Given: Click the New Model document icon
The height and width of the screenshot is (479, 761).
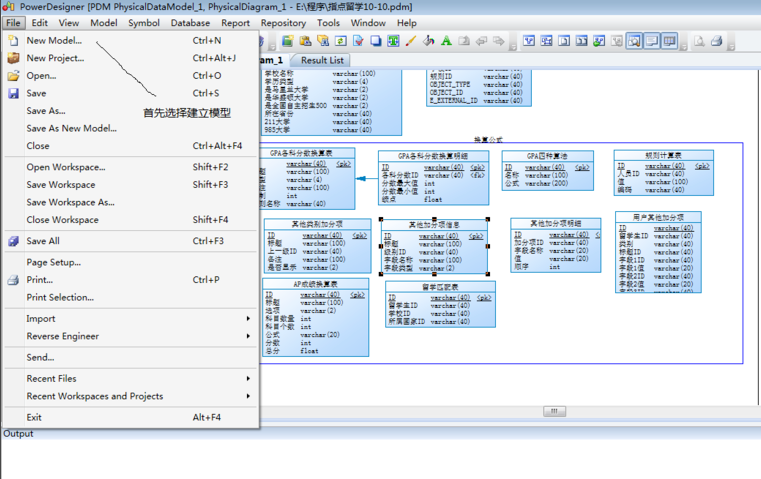Looking at the screenshot, I should coord(13,41).
